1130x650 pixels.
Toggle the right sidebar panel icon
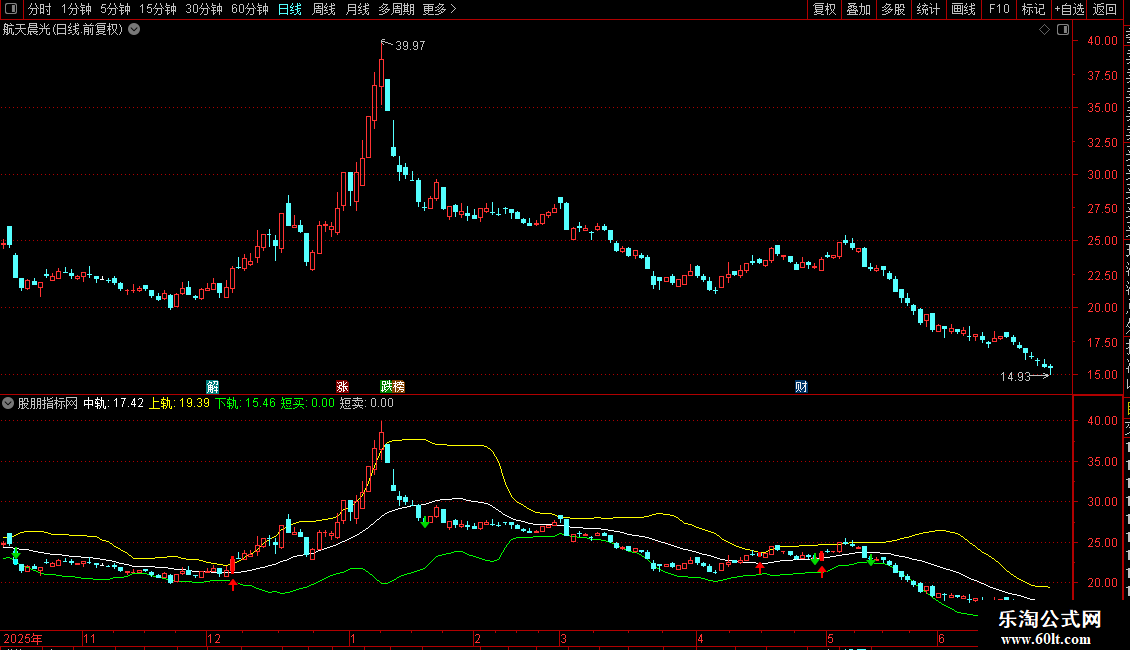[x=1063, y=30]
